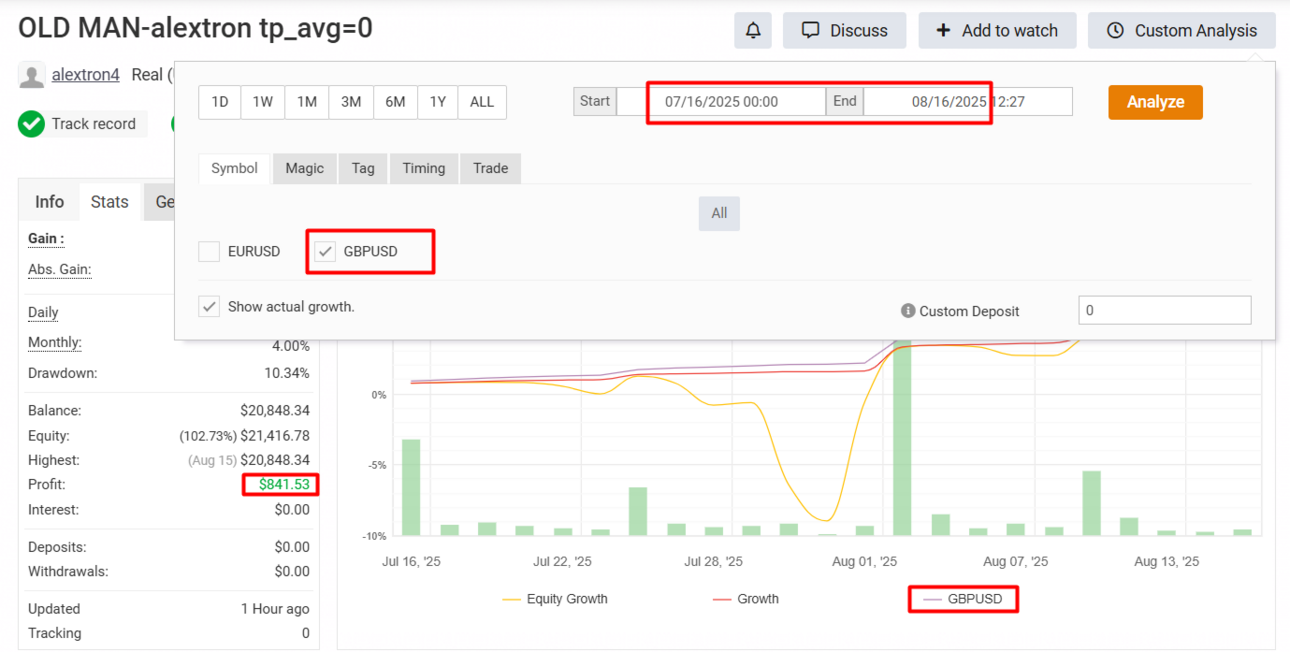Image resolution: width=1290 pixels, height=652 pixels.
Task: Click the Track record green checkmark icon
Action: coord(32,124)
